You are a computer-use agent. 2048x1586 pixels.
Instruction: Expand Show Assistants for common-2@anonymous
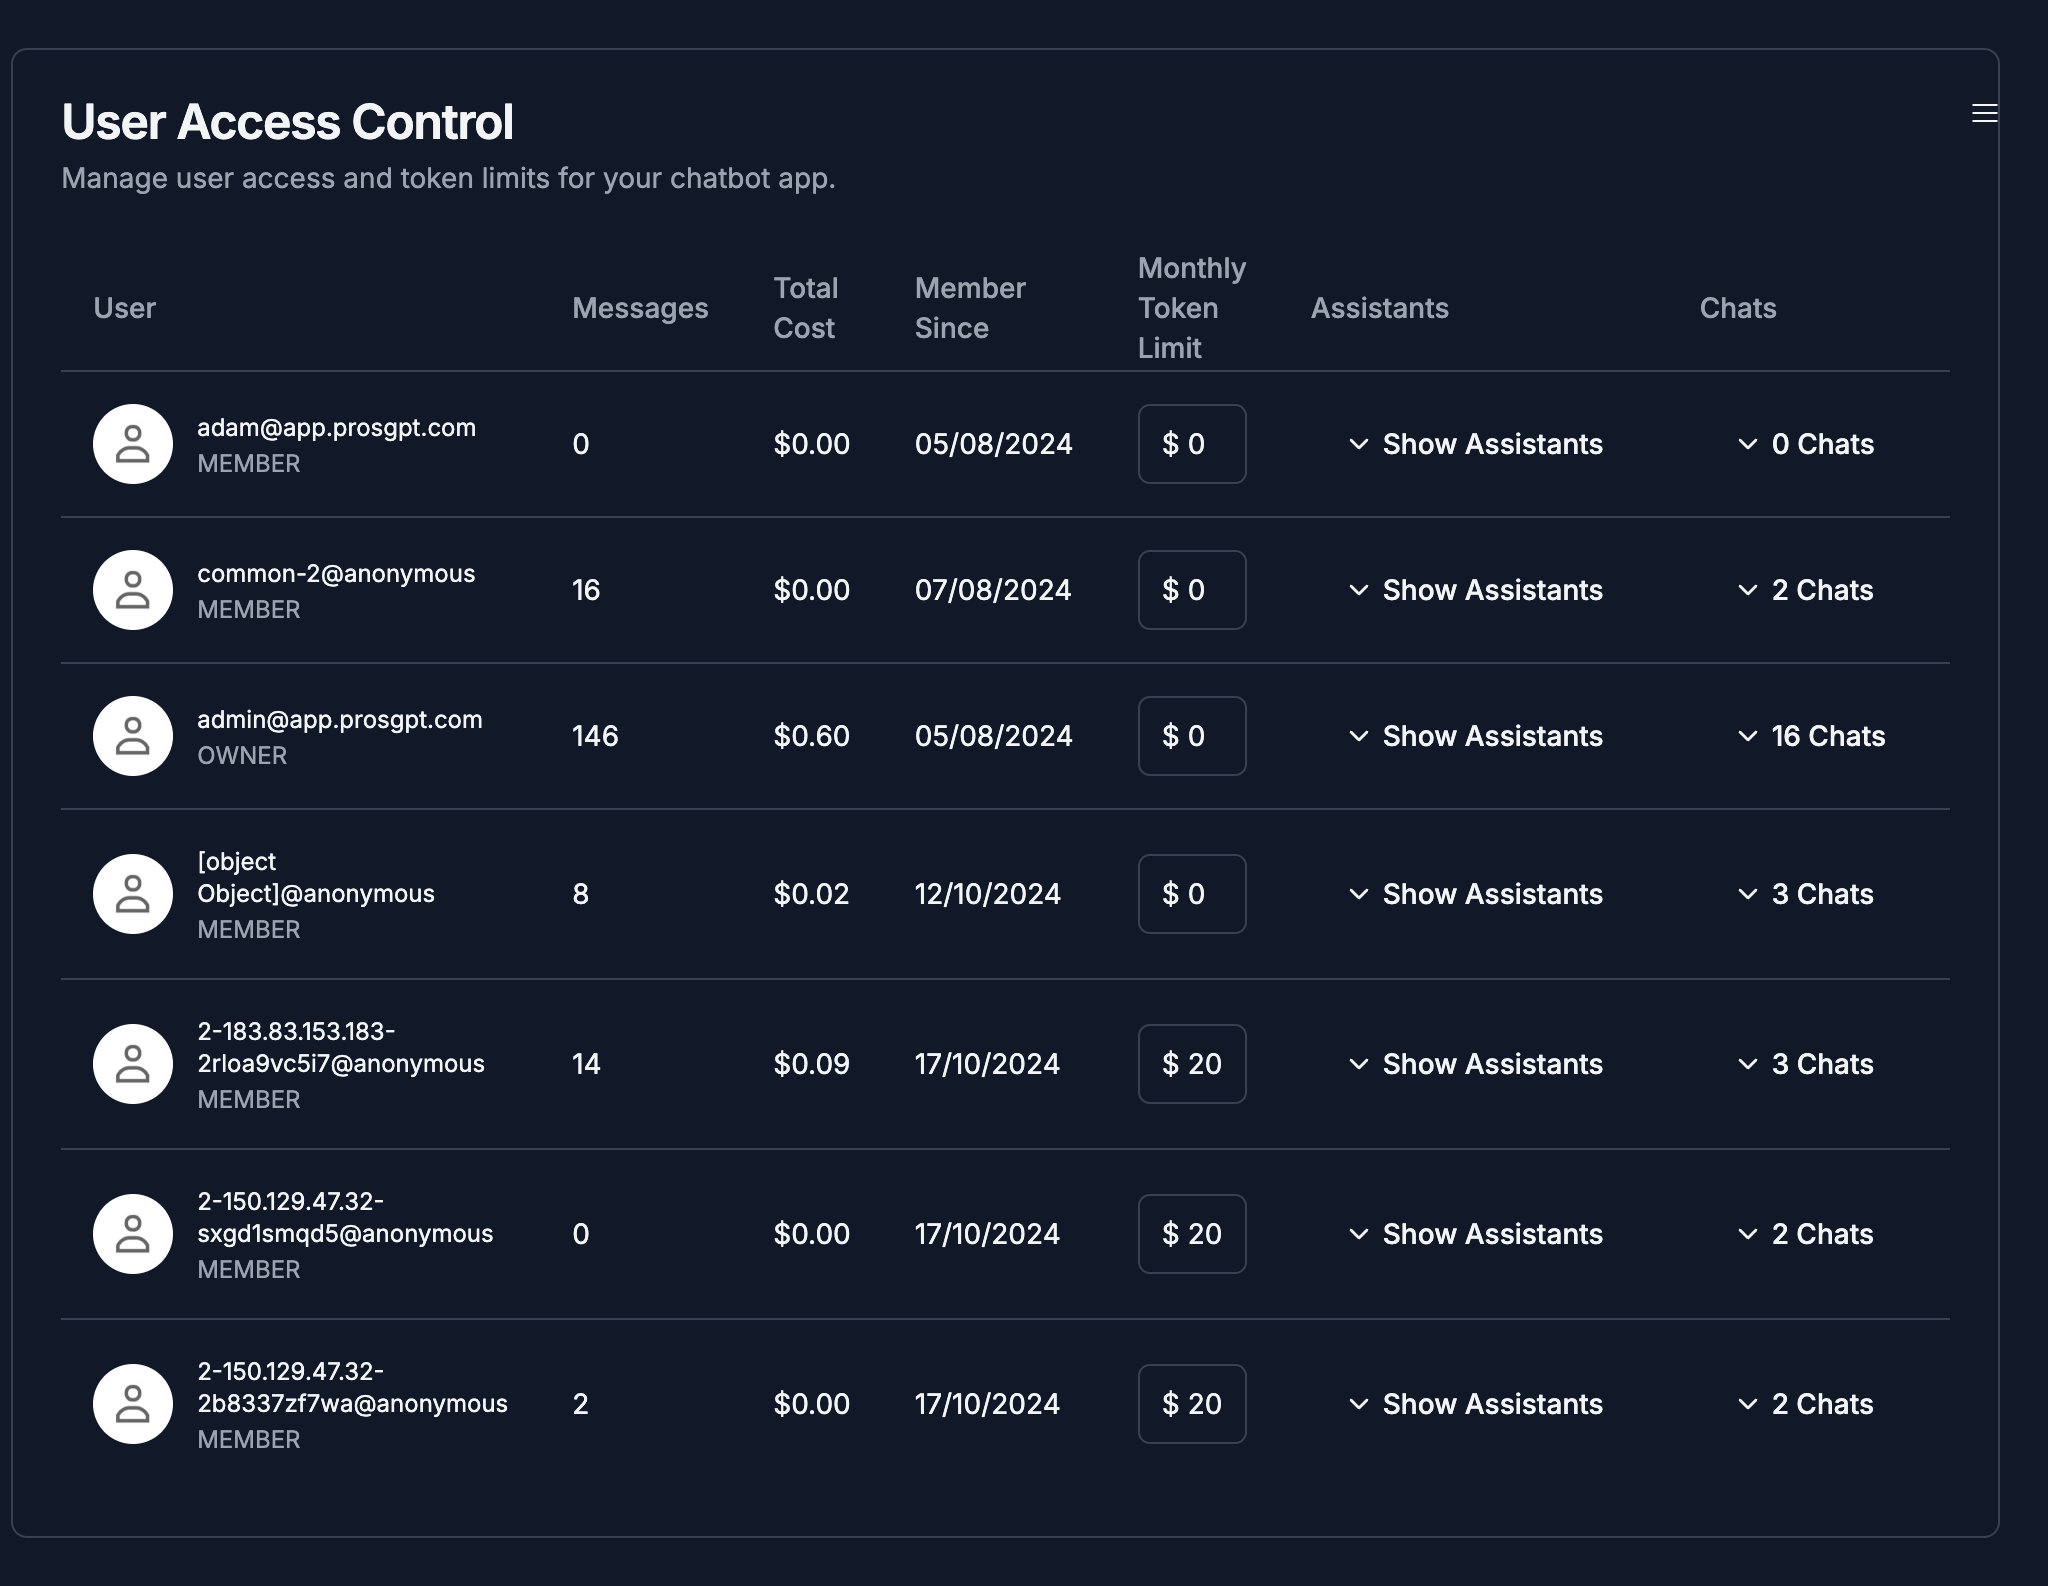coord(1475,590)
